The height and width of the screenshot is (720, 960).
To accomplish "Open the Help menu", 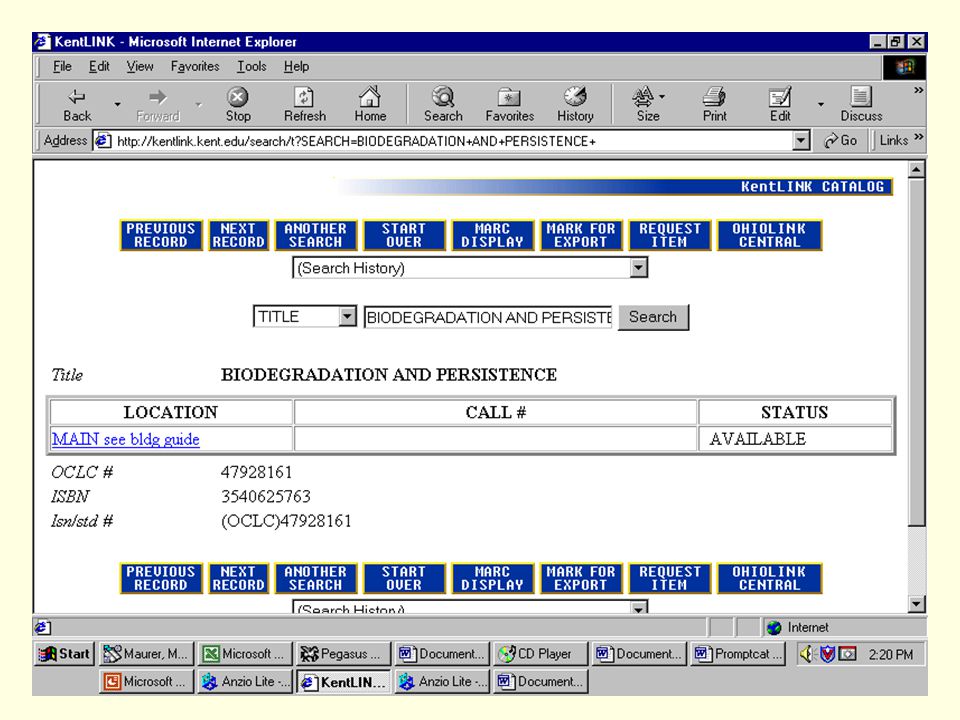I will pyautogui.click(x=296, y=66).
